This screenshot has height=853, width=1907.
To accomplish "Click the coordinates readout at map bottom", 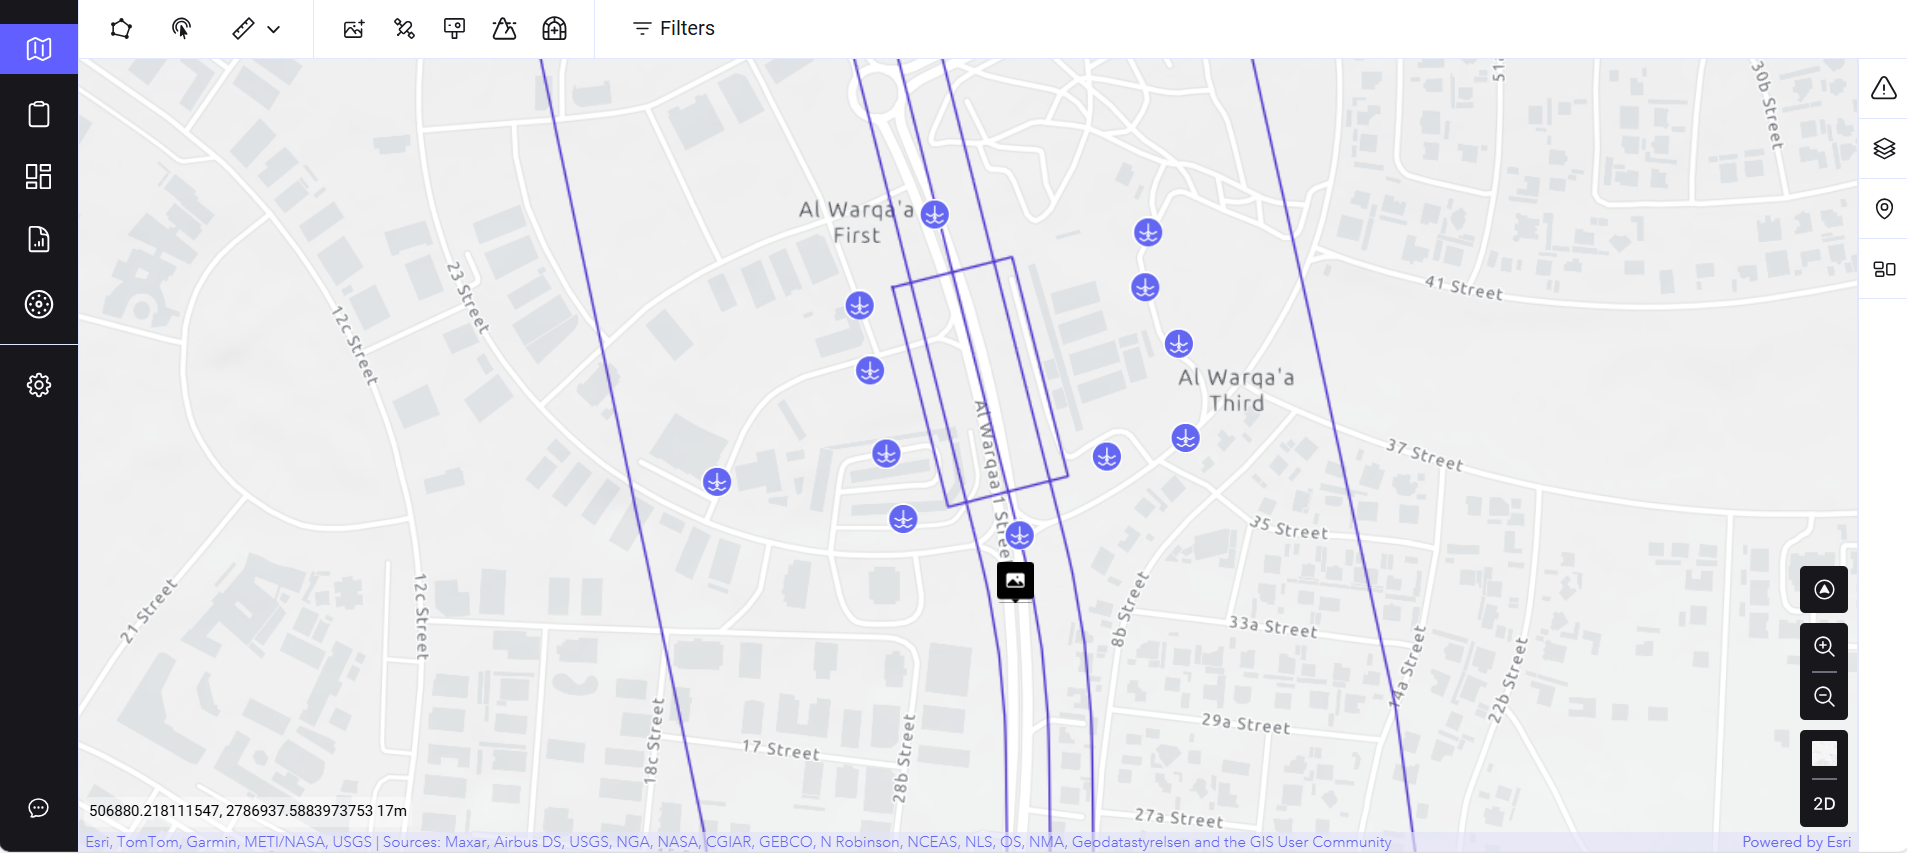I will [x=248, y=811].
